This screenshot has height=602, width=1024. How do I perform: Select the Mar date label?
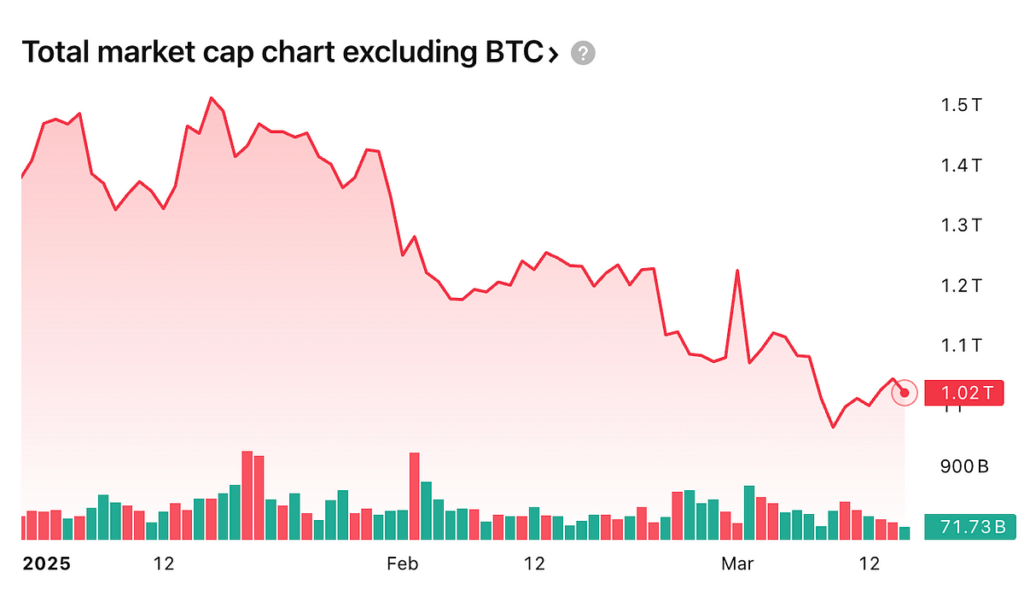737,564
